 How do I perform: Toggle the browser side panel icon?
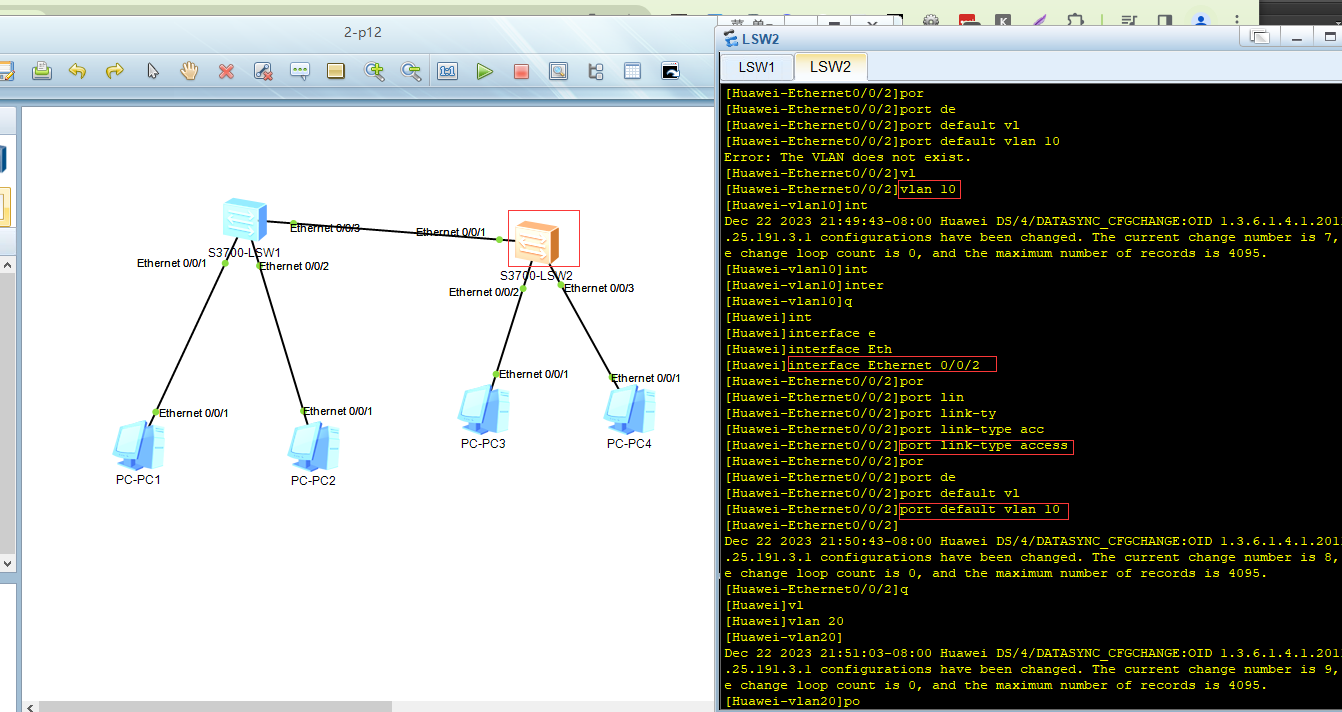(x=1164, y=20)
